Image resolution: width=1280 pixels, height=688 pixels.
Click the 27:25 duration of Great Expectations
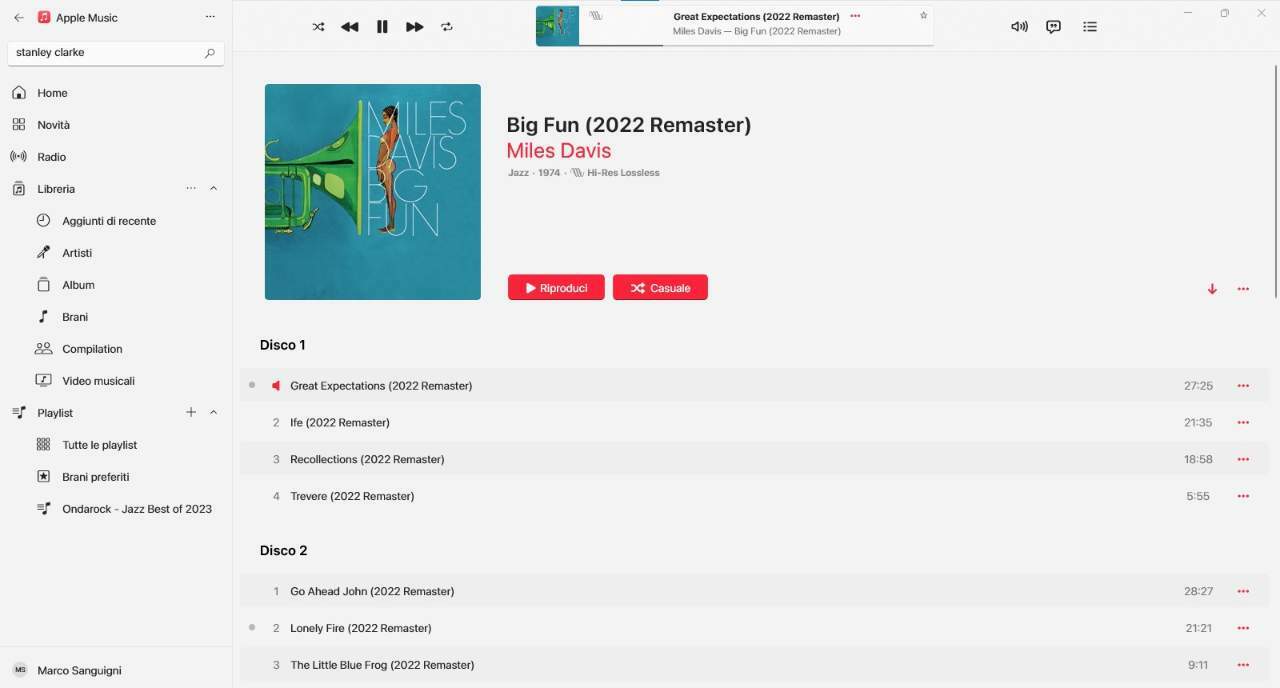click(1198, 386)
